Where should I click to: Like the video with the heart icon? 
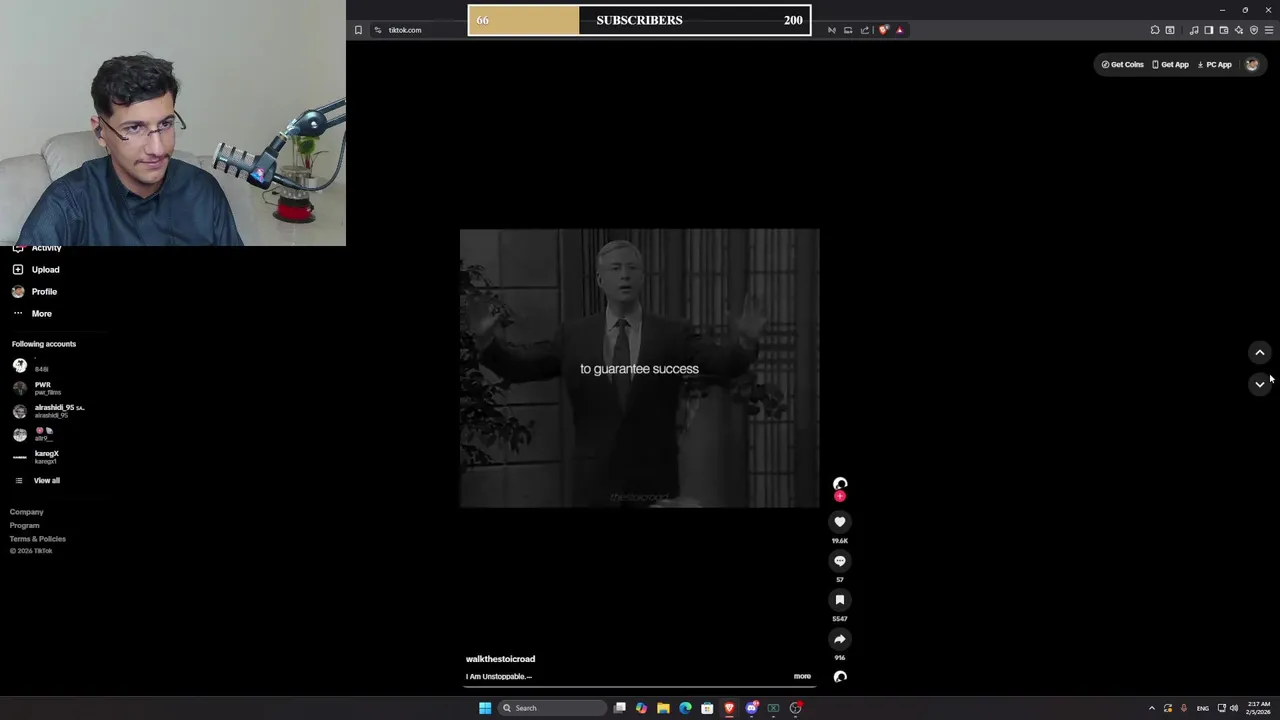[x=840, y=522]
